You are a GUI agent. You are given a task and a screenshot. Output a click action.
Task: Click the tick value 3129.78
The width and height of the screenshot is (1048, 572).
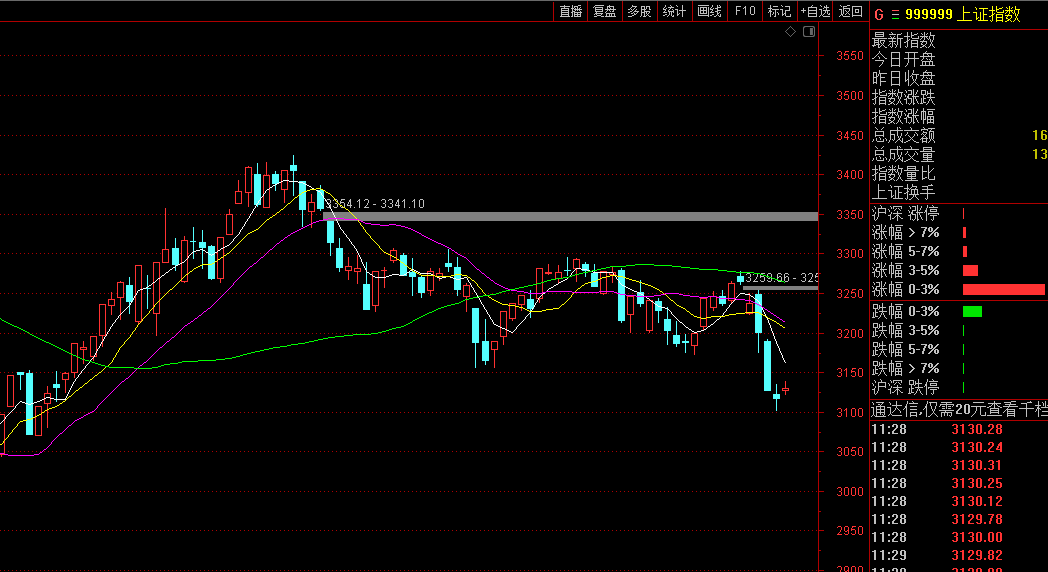[x=977, y=519]
